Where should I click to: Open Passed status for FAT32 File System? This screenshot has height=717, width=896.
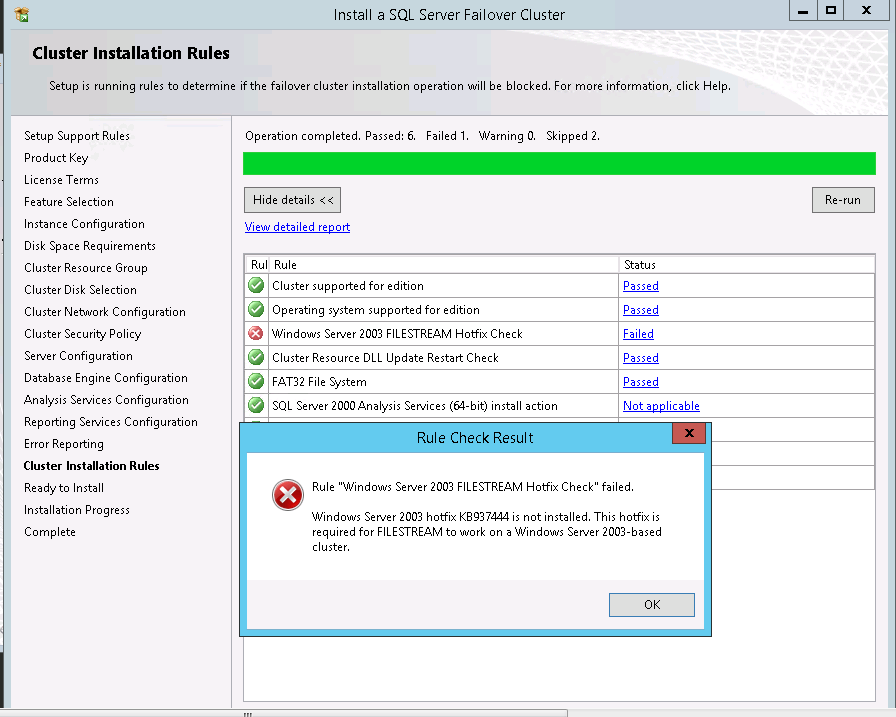[641, 382]
